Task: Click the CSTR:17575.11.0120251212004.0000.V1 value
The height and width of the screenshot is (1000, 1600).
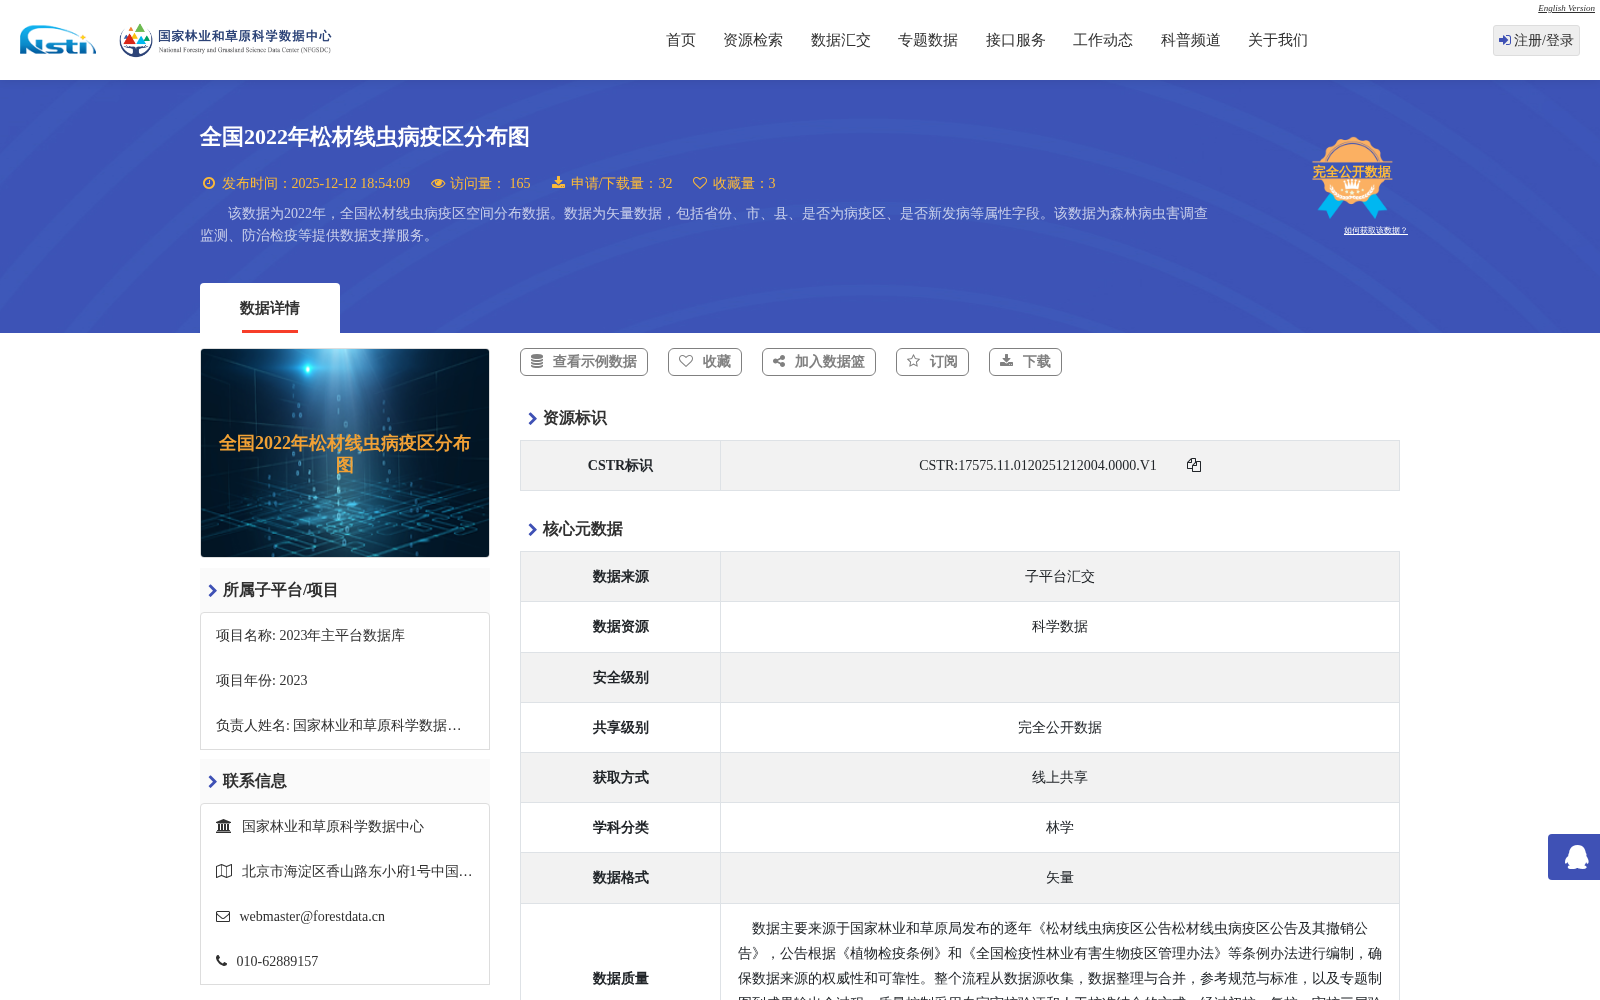Action: point(1038,465)
